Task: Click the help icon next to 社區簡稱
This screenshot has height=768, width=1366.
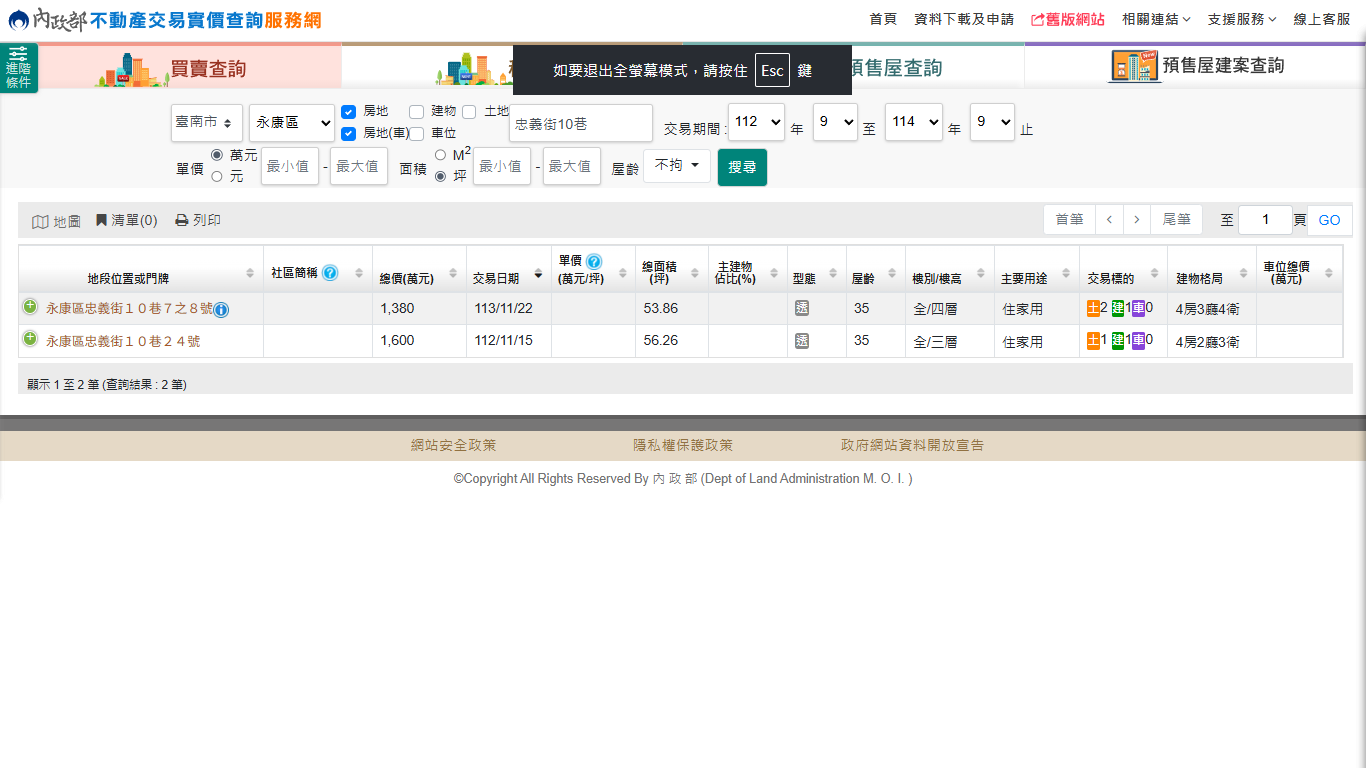Action: coord(330,273)
